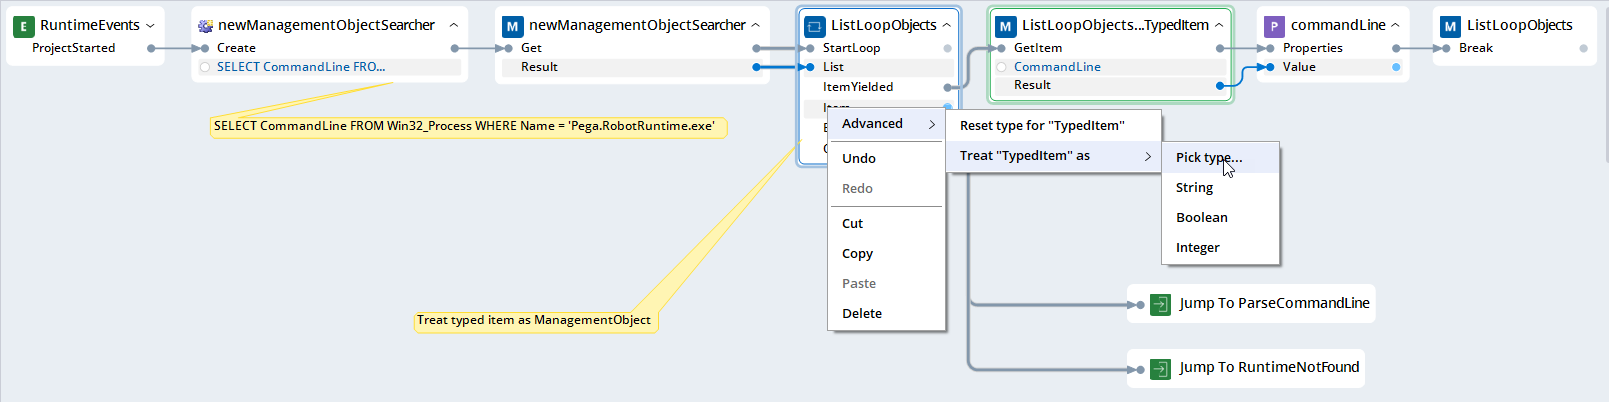Choose String type option
1609x402 pixels.
1220,188
